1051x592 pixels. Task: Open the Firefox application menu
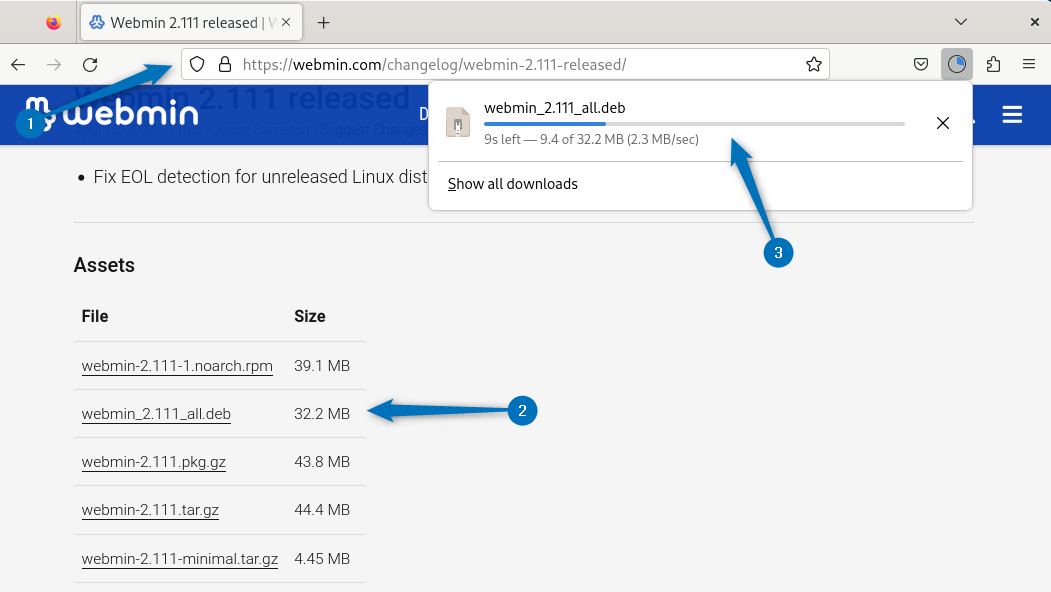pyautogui.click(x=1029, y=63)
